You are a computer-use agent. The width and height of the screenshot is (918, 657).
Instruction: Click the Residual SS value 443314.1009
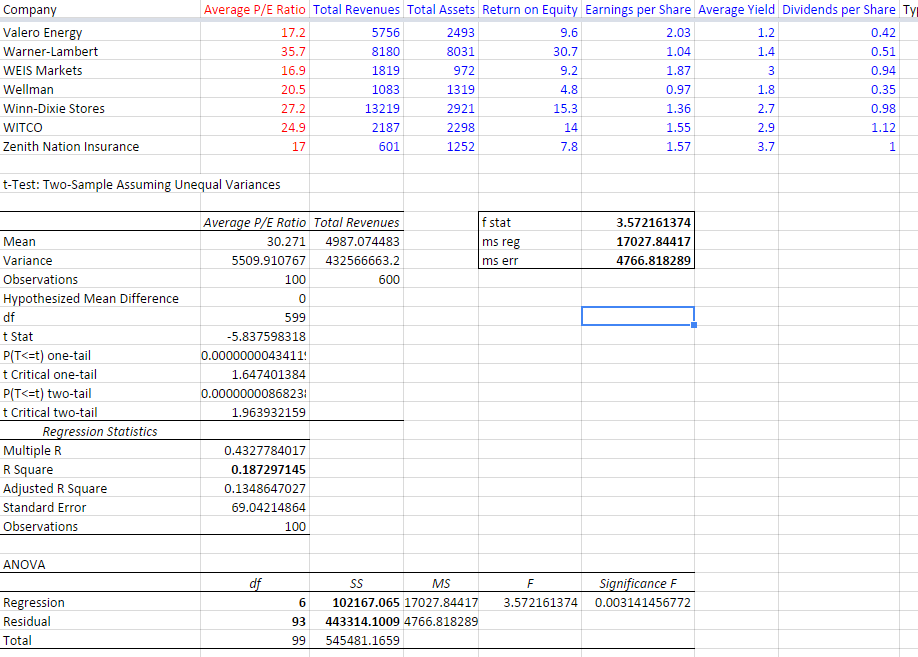[364, 622]
